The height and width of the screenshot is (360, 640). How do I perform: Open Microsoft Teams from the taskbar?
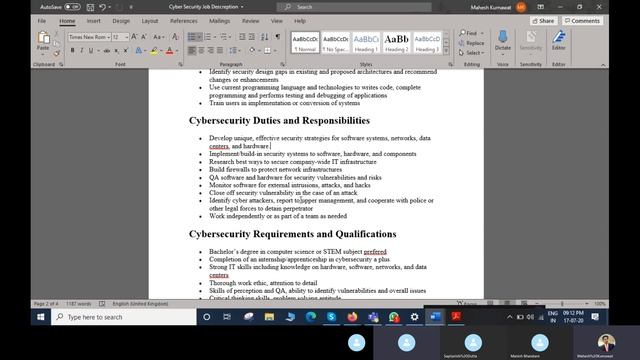(373, 317)
